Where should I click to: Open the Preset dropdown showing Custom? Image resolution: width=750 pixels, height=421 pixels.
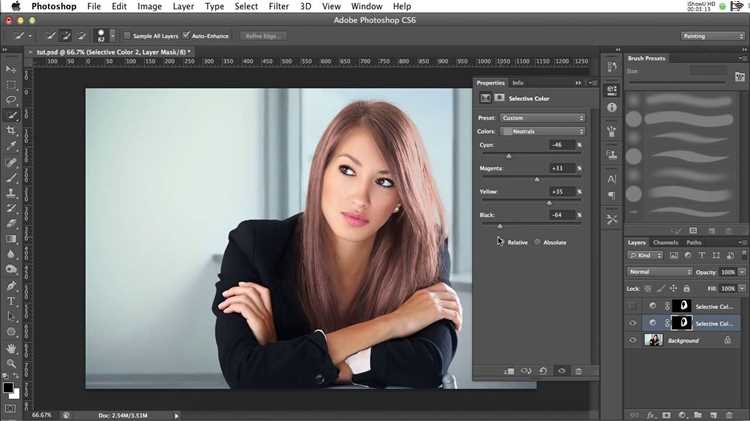[543, 118]
